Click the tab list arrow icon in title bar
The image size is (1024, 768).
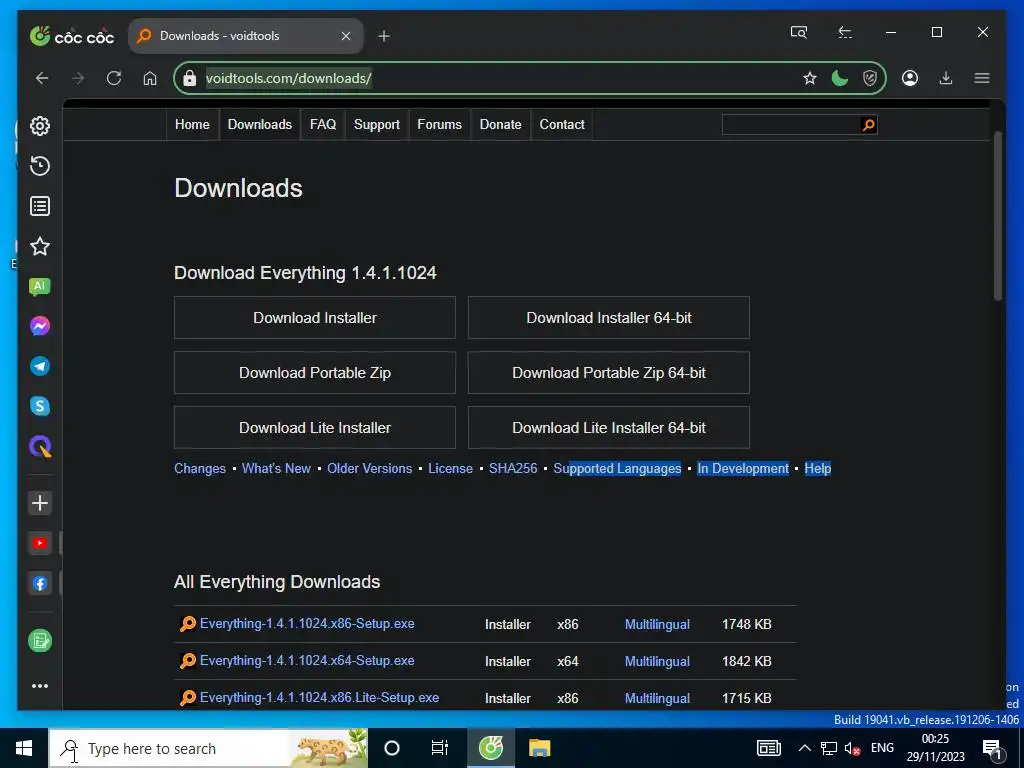(x=845, y=32)
